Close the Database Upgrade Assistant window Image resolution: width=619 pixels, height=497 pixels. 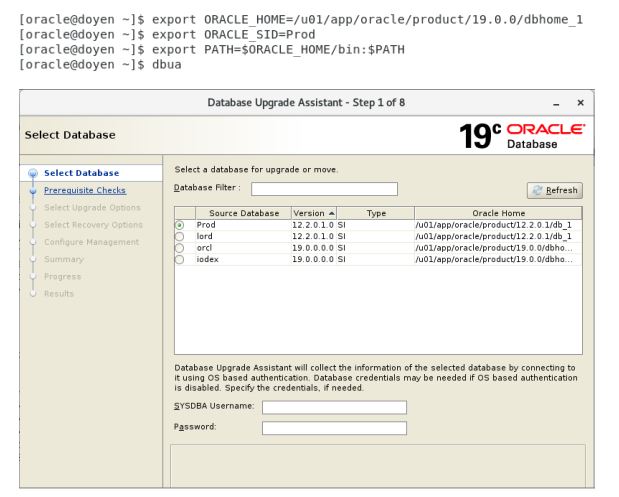tap(580, 103)
